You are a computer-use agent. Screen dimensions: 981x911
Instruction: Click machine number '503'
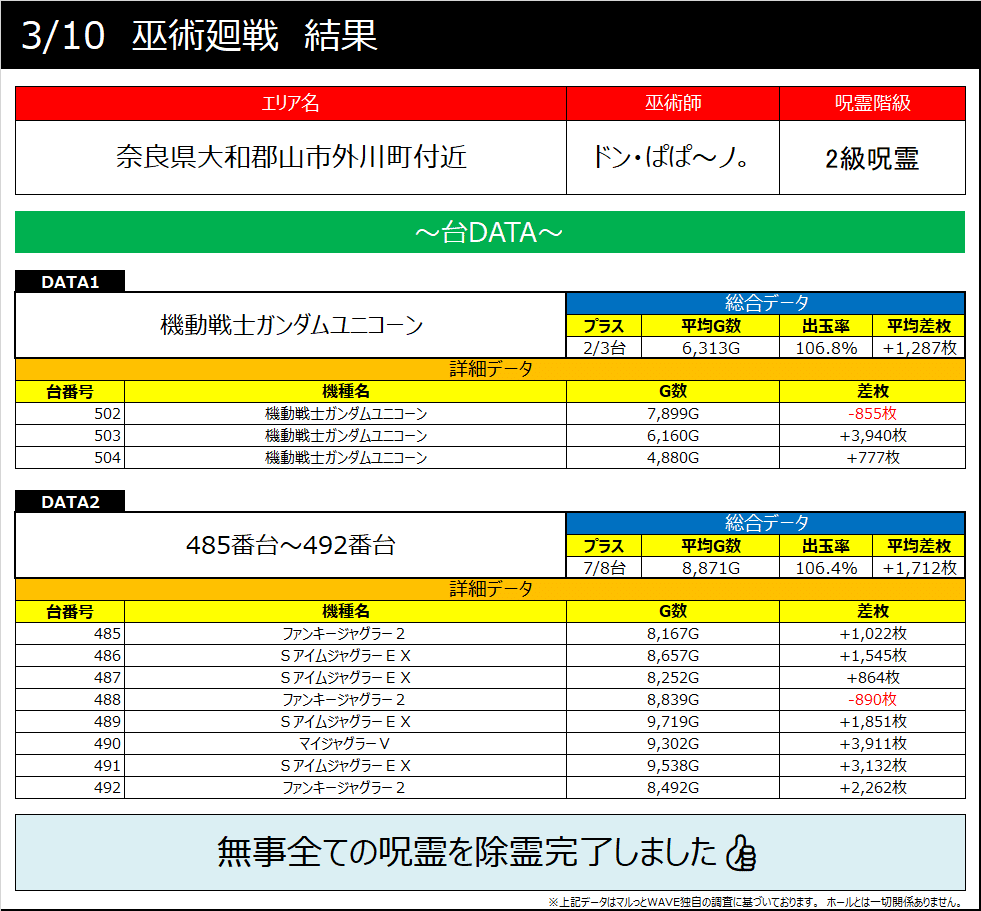tap(107, 435)
